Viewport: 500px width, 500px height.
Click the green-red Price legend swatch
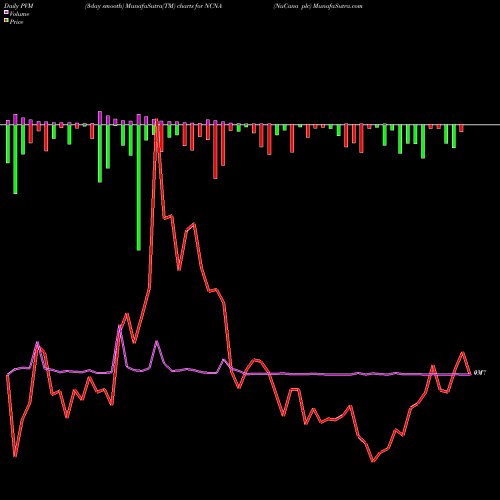tap(6, 21)
